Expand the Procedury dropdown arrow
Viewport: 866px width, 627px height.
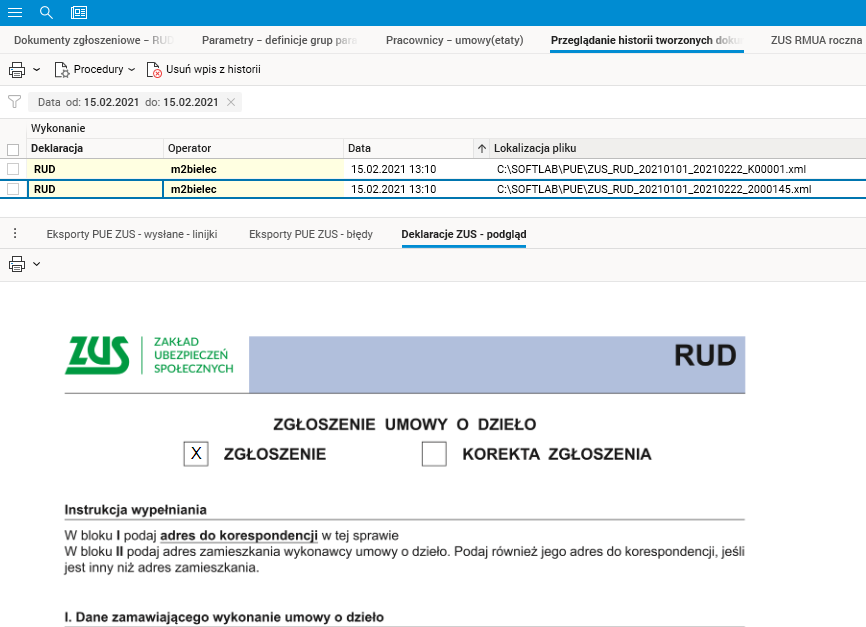[131, 70]
